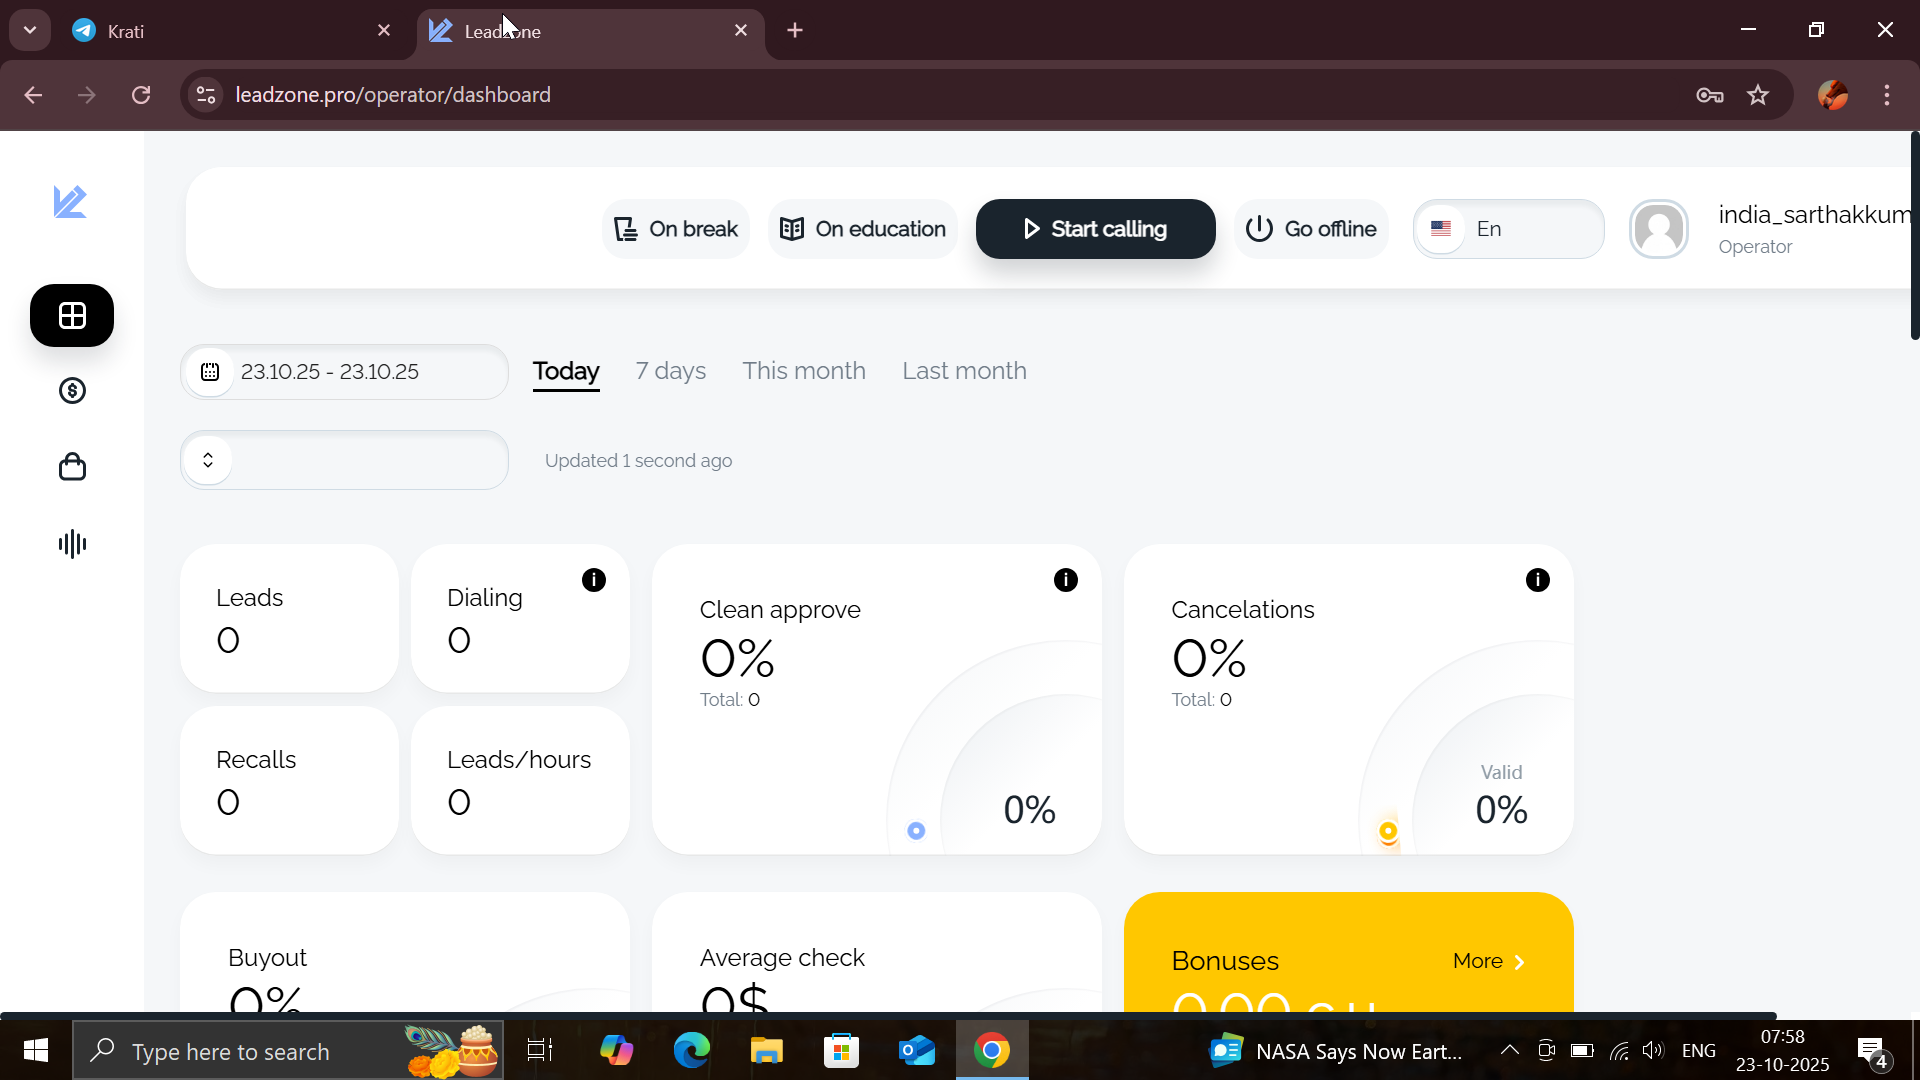1920x1080 pixels.
Task: Select the Last month tab
Action: [x=964, y=371]
